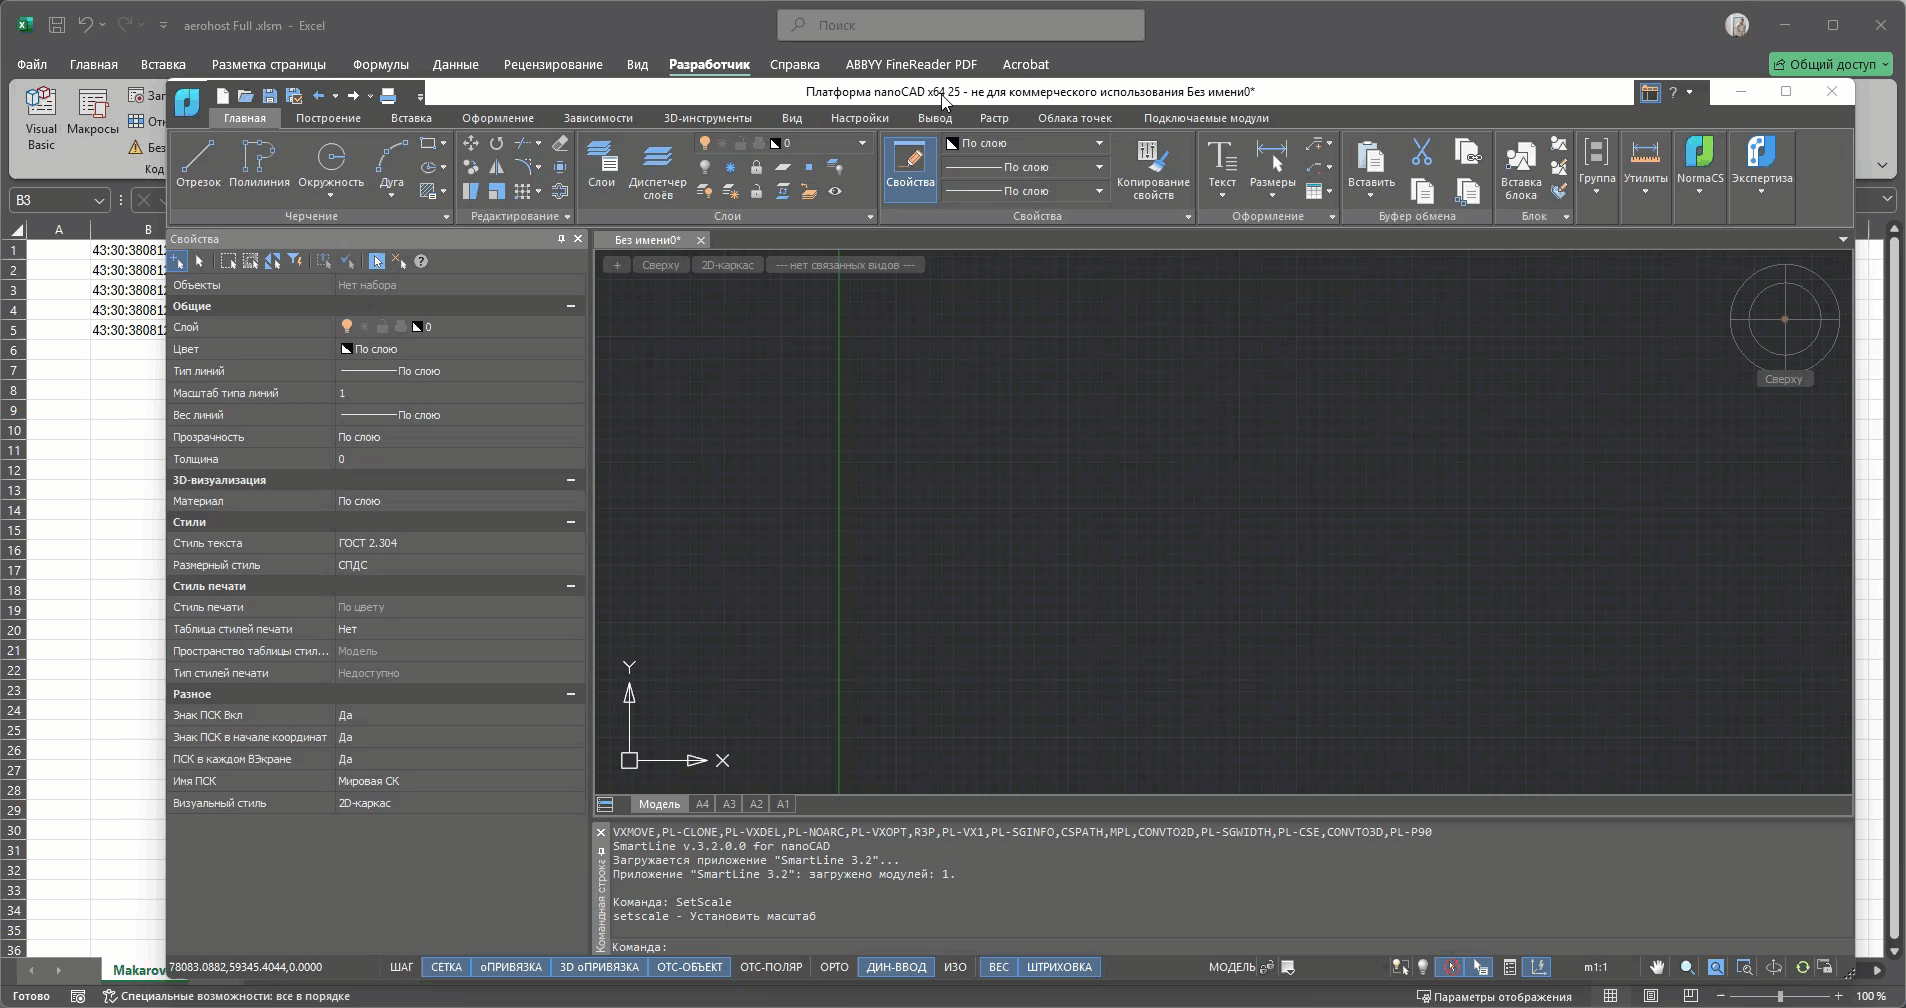Collapse the Стили section
1906x1008 pixels.
(571, 522)
